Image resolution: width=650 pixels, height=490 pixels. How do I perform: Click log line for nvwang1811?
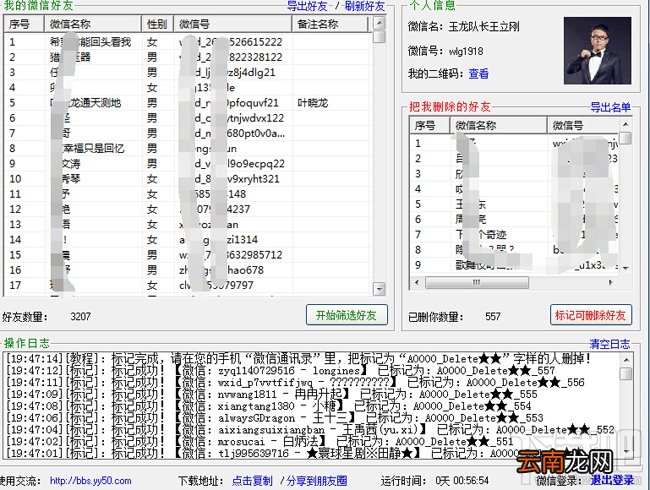tap(272, 394)
